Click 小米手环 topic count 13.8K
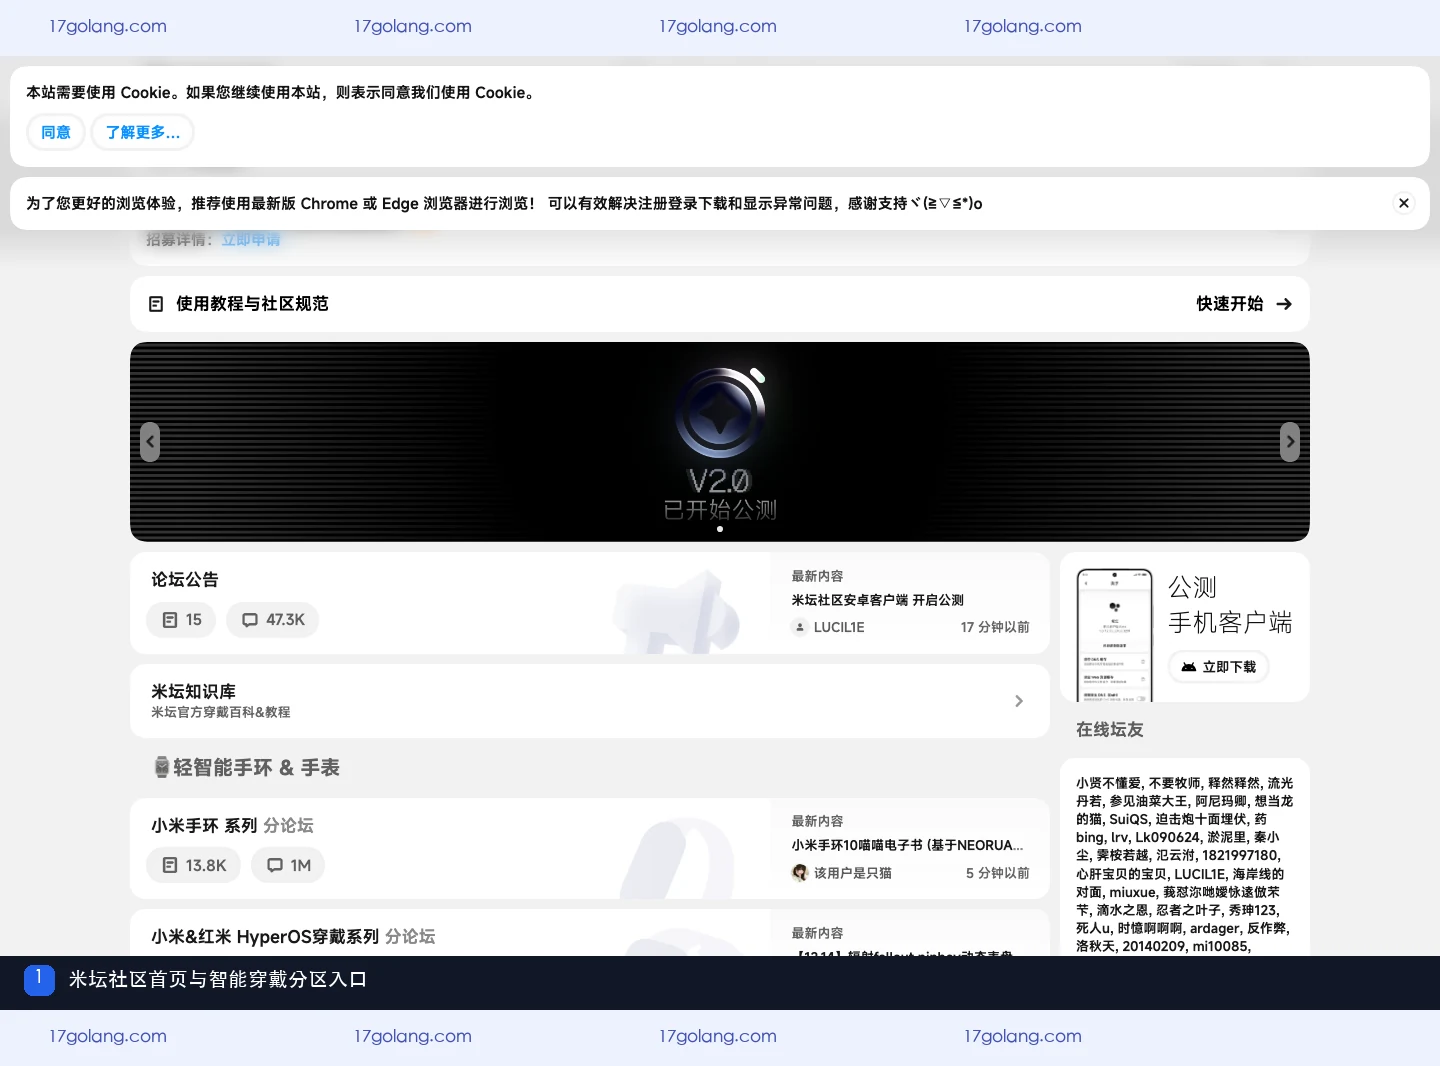 click(x=194, y=866)
